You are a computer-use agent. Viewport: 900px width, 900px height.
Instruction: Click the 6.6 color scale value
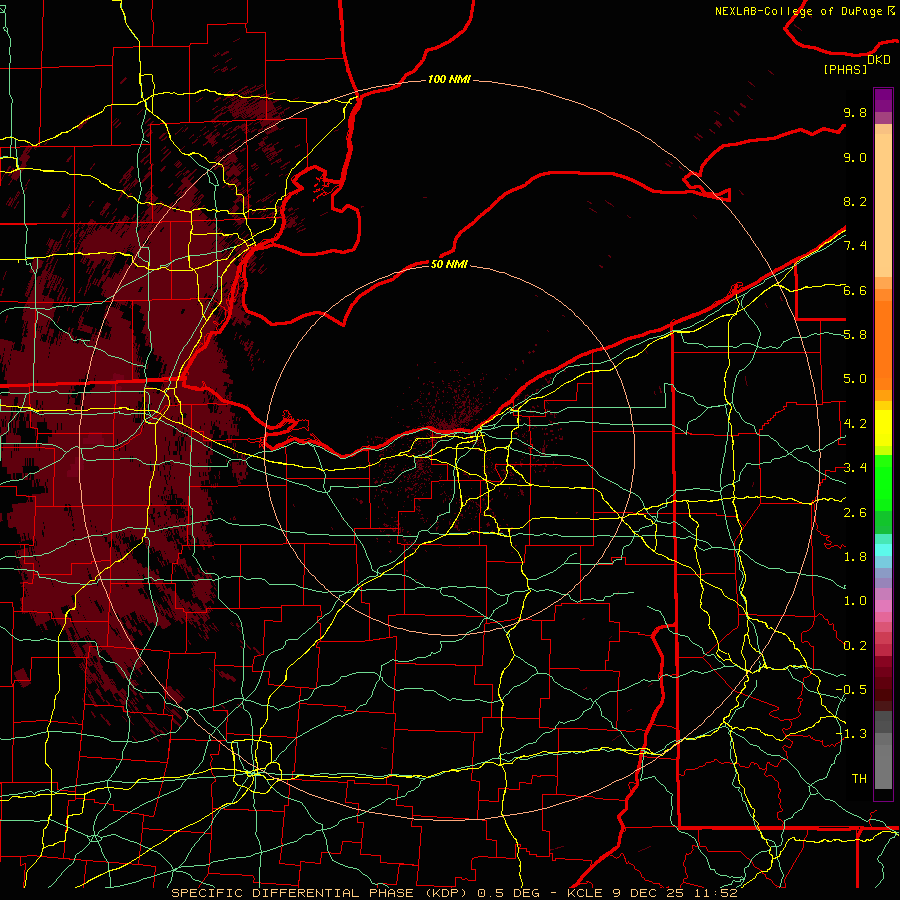tap(855, 290)
